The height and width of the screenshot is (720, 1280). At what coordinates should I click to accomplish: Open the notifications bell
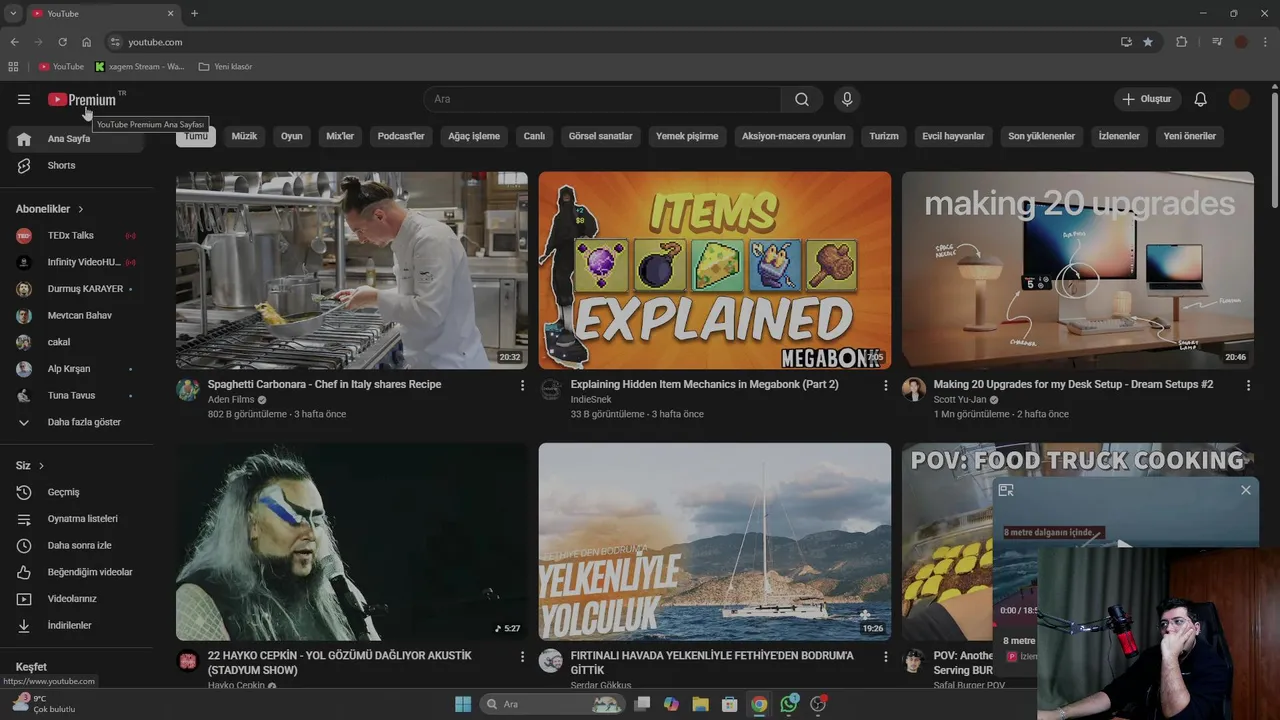click(1201, 99)
